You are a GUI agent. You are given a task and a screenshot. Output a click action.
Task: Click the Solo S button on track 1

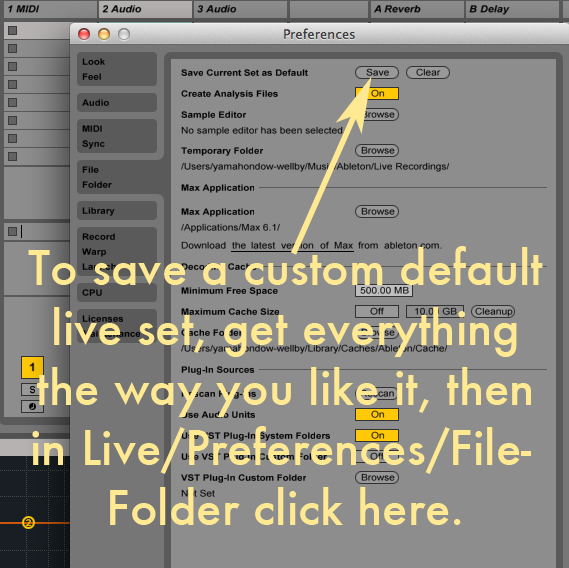pos(32,390)
